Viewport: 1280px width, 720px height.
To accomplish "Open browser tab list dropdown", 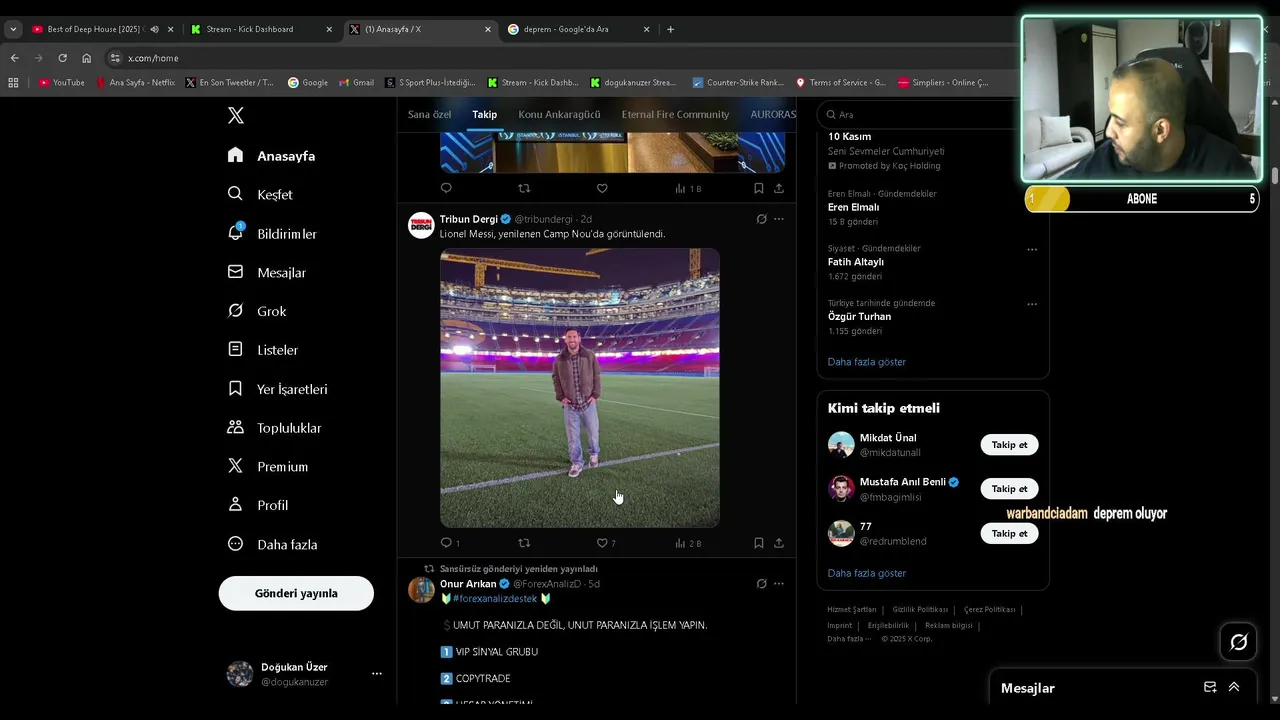I will pos(13,29).
